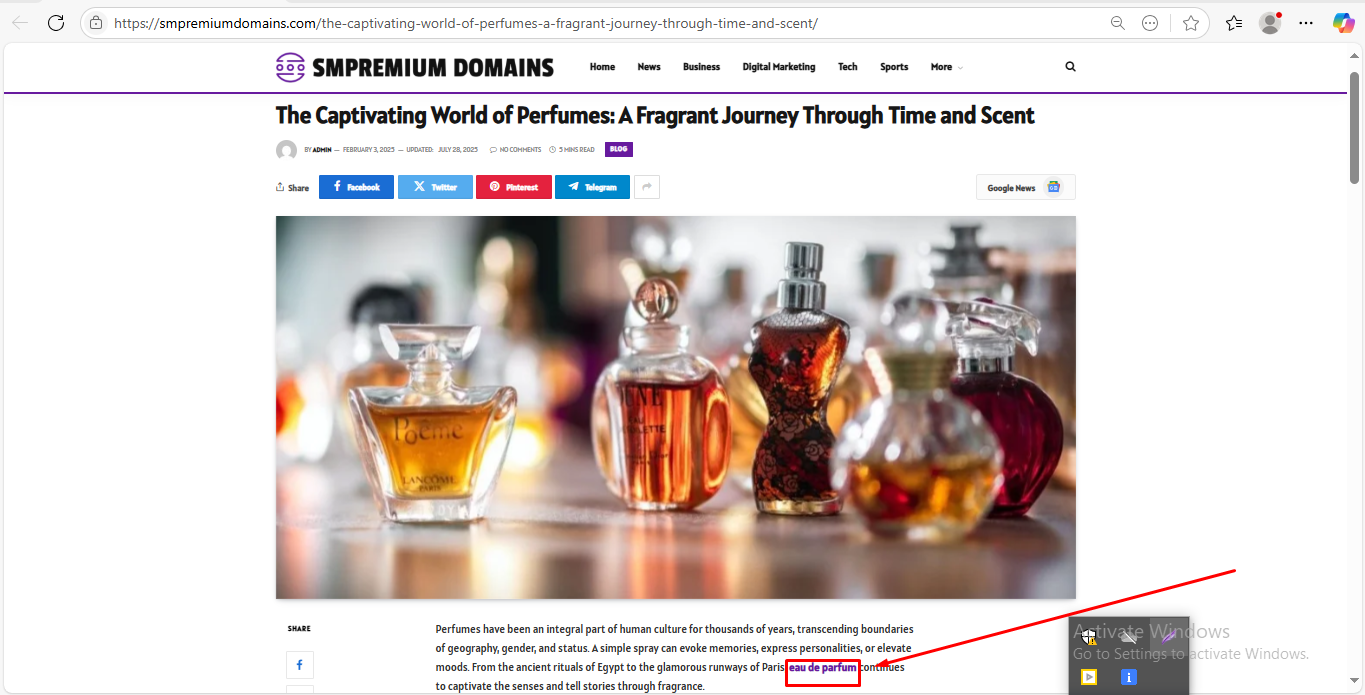1365x695 pixels.
Task: Click the Google News button
Action: (x=1025, y=187)
